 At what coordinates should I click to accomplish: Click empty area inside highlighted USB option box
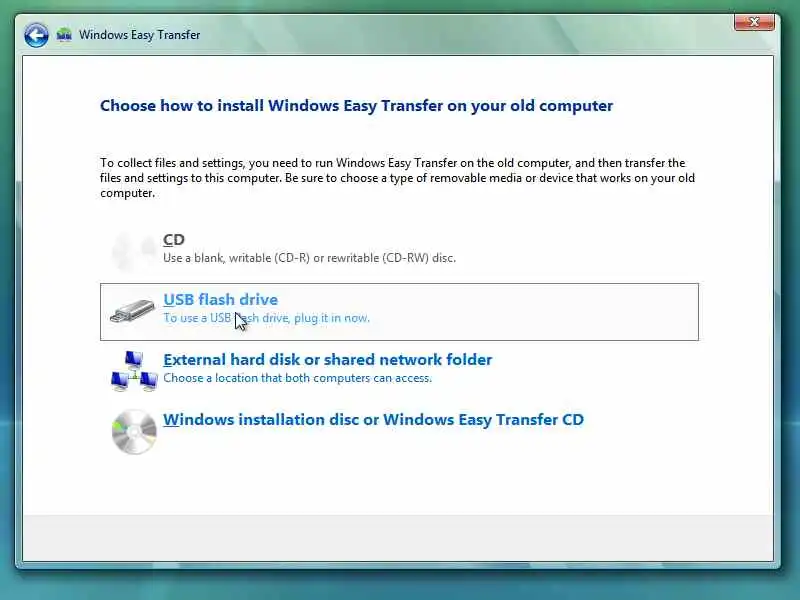tap(536, 312)
